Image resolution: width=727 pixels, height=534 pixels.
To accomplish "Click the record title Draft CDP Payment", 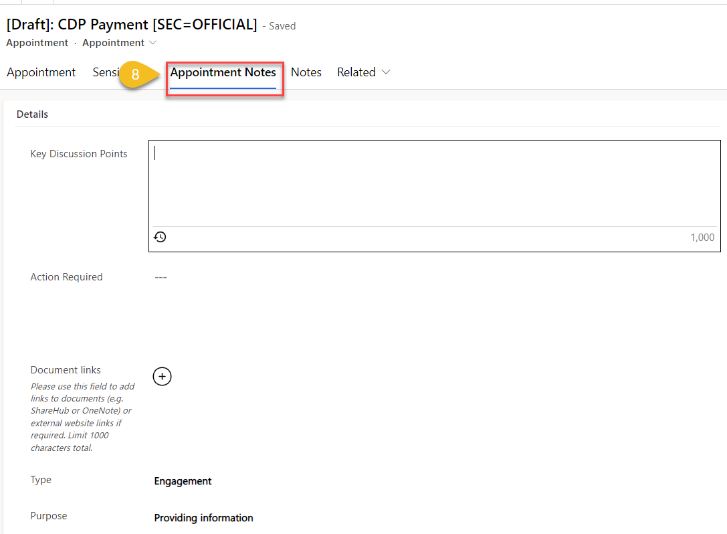I will tap(132, 24).
